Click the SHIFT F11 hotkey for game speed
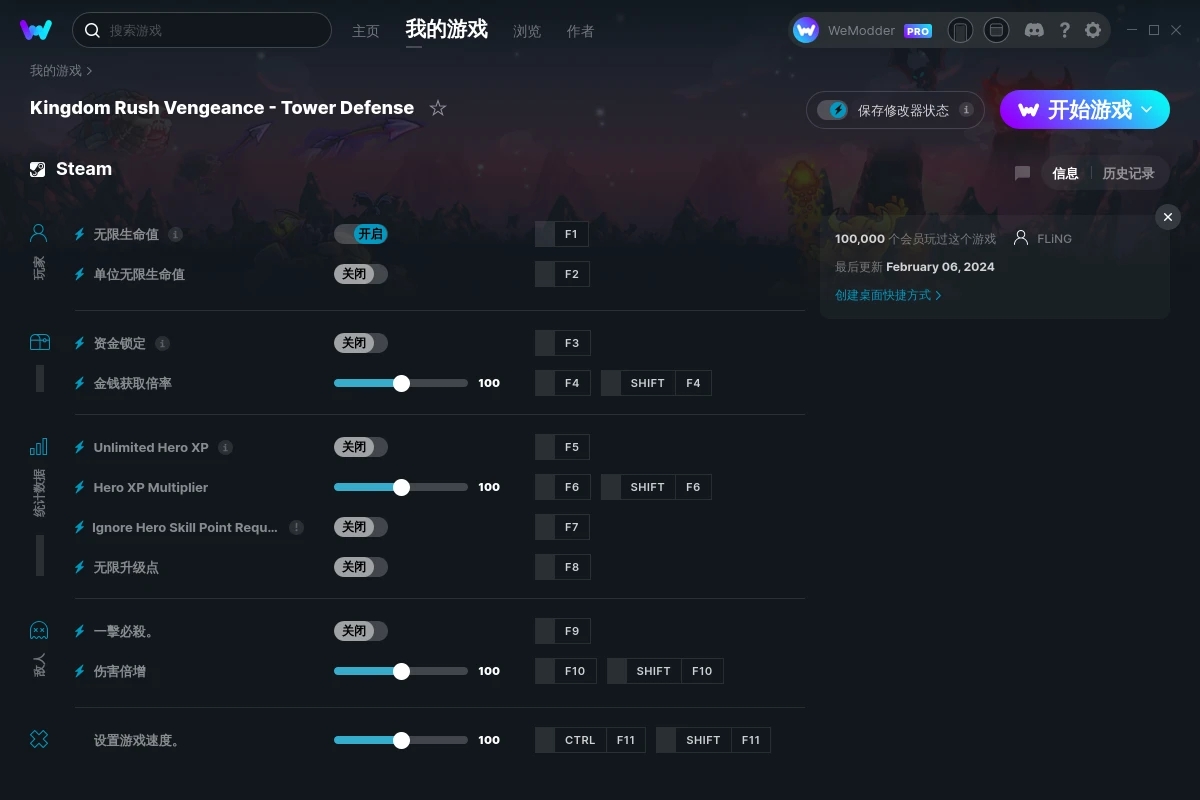This screenshot has height=800, width=1200. [713, 740]
